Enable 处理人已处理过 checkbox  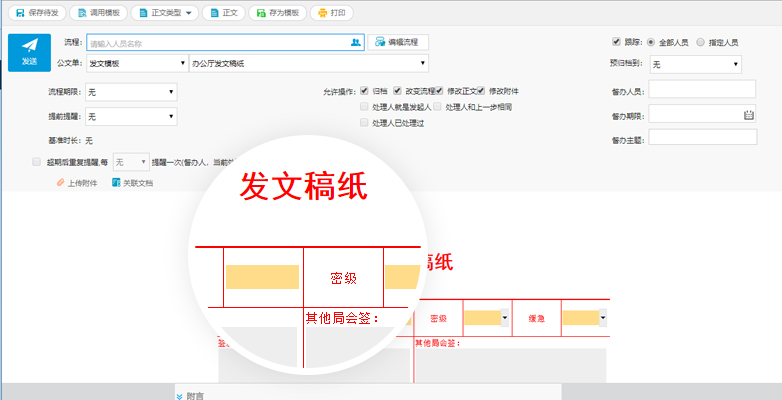pos(364,123)
